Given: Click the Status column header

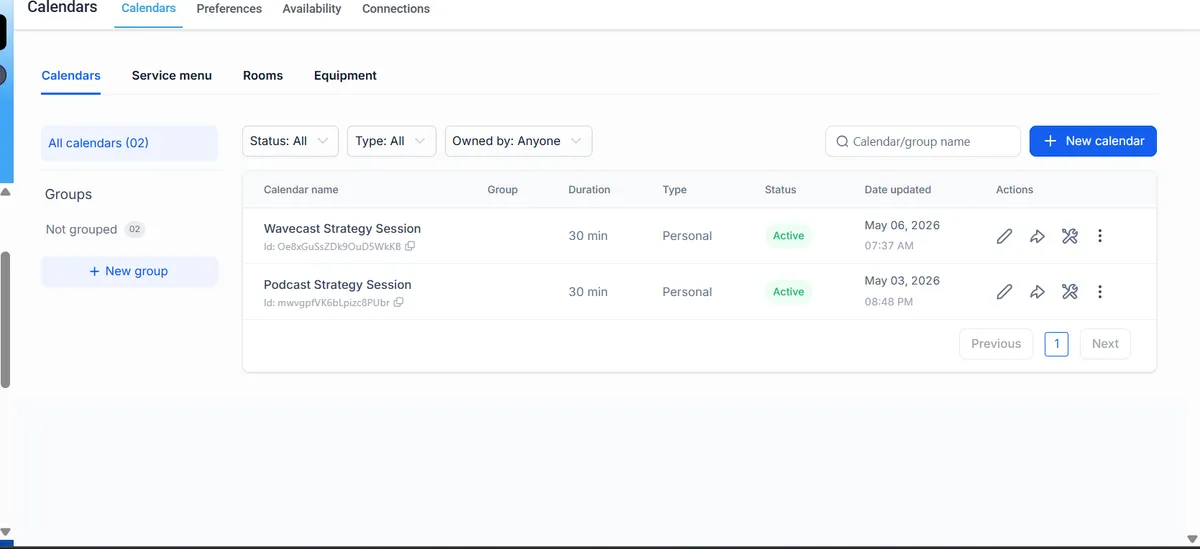Looking at the screenshot, I should [780, 190].
